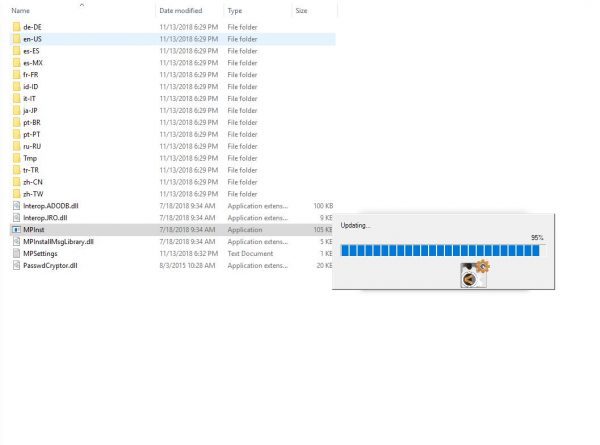This screenshot has height=445, width=600.
Task: Sort by the Date modified column header
Action: tap(181, 11)
